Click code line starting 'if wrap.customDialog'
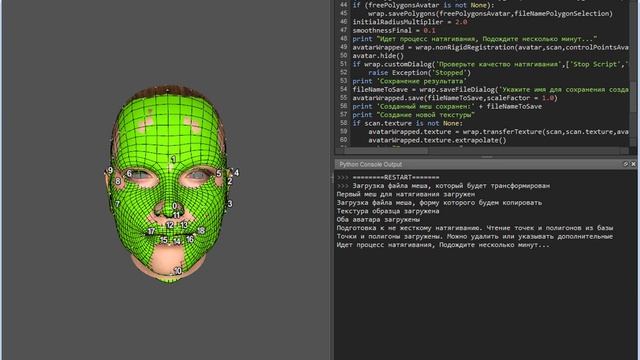640x360 pixels. click(491, 64)
